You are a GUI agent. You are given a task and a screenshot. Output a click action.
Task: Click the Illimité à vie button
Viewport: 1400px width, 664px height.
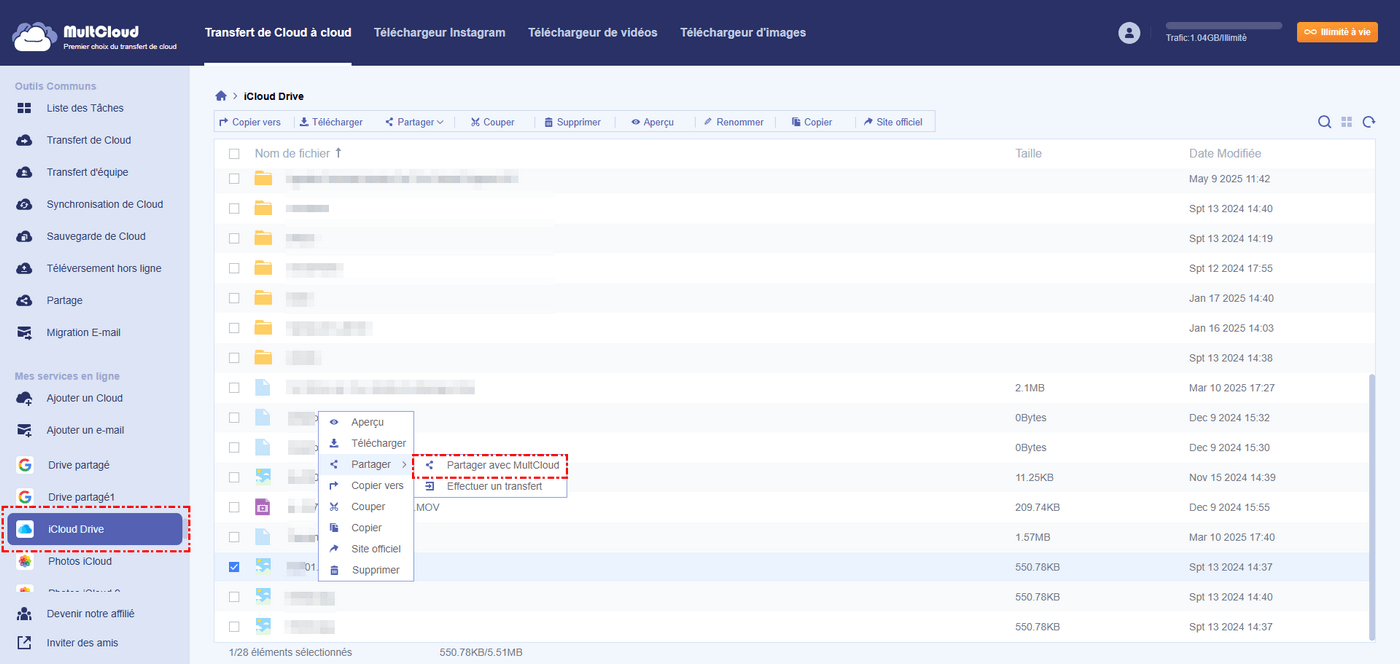click(x=1337, y=32)
